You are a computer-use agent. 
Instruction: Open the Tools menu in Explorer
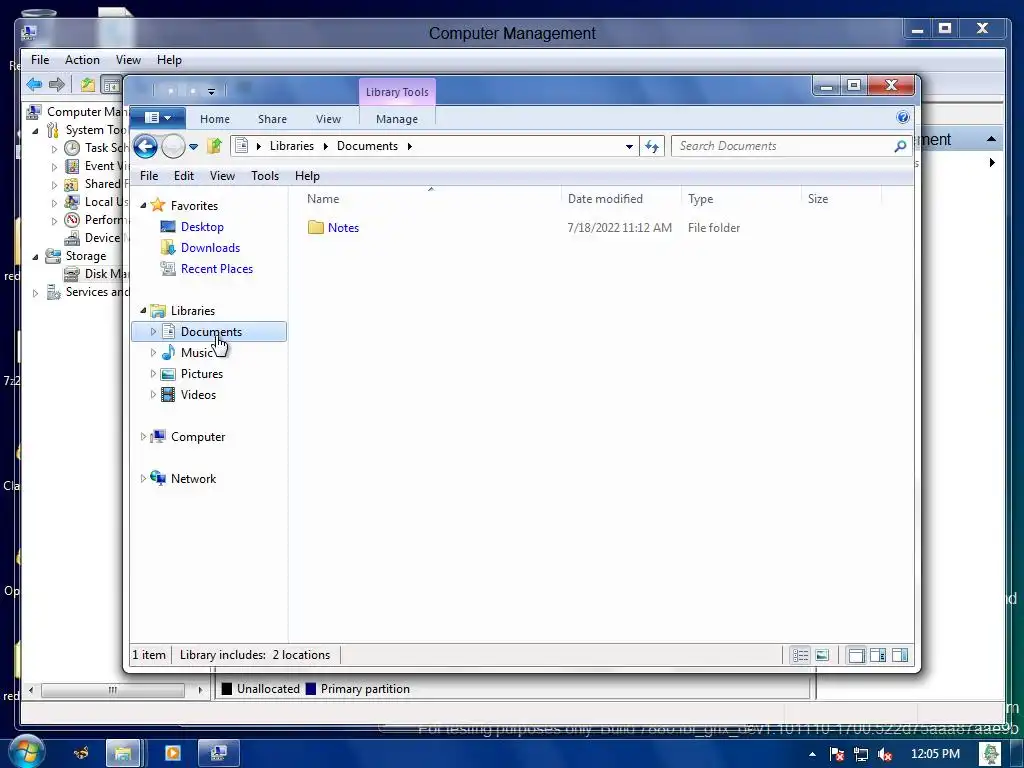point(265,176)
